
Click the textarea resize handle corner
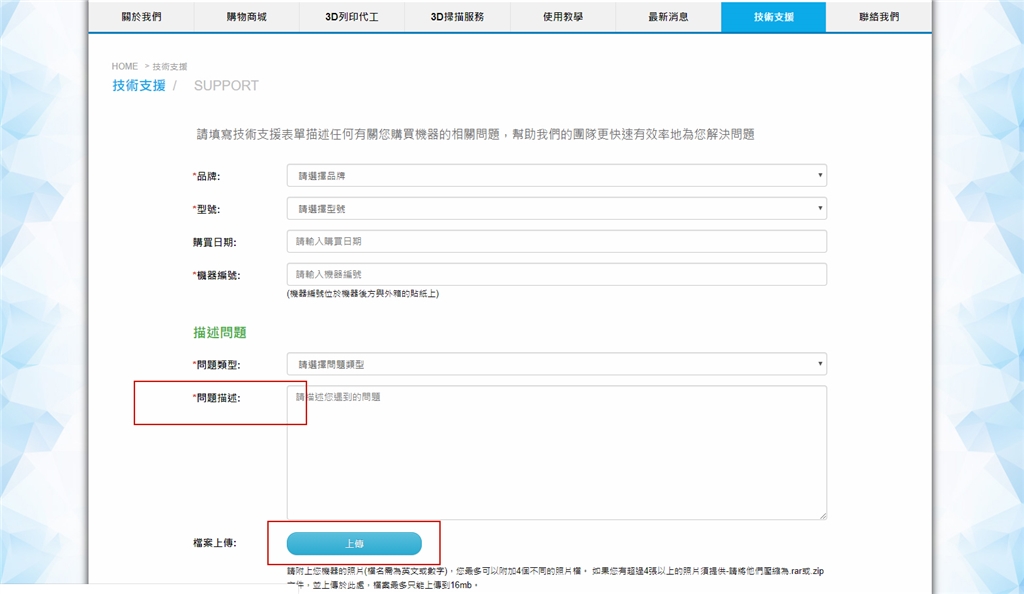coord(823,515)
